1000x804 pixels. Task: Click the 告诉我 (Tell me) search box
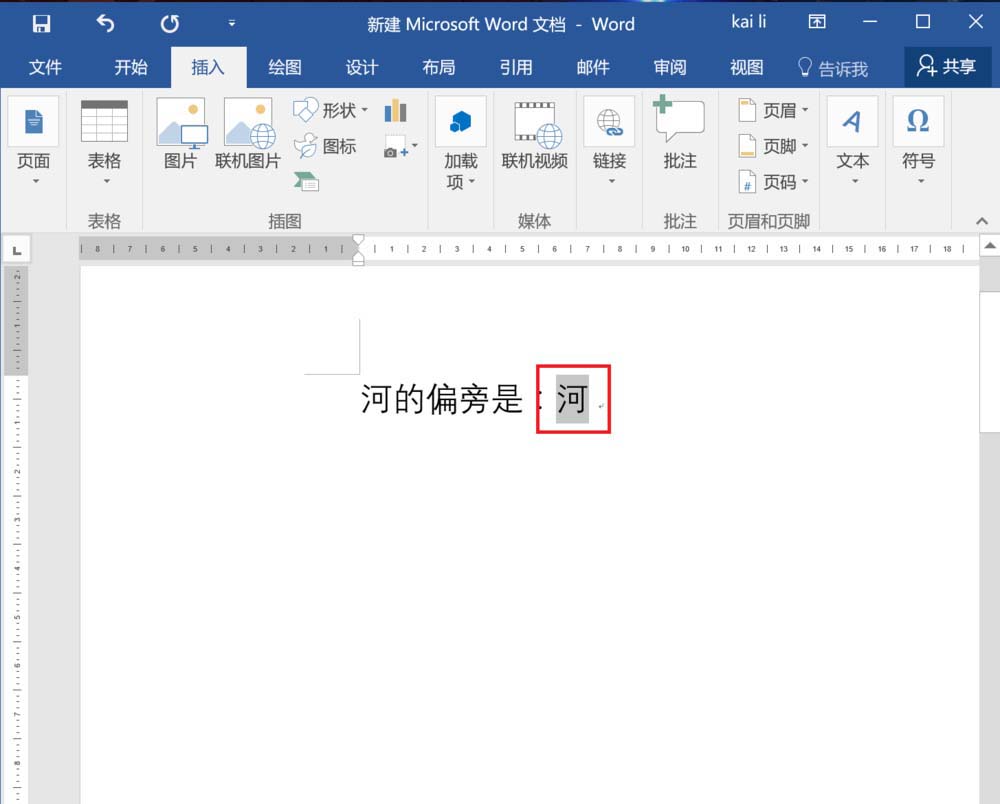coord(833,68)
